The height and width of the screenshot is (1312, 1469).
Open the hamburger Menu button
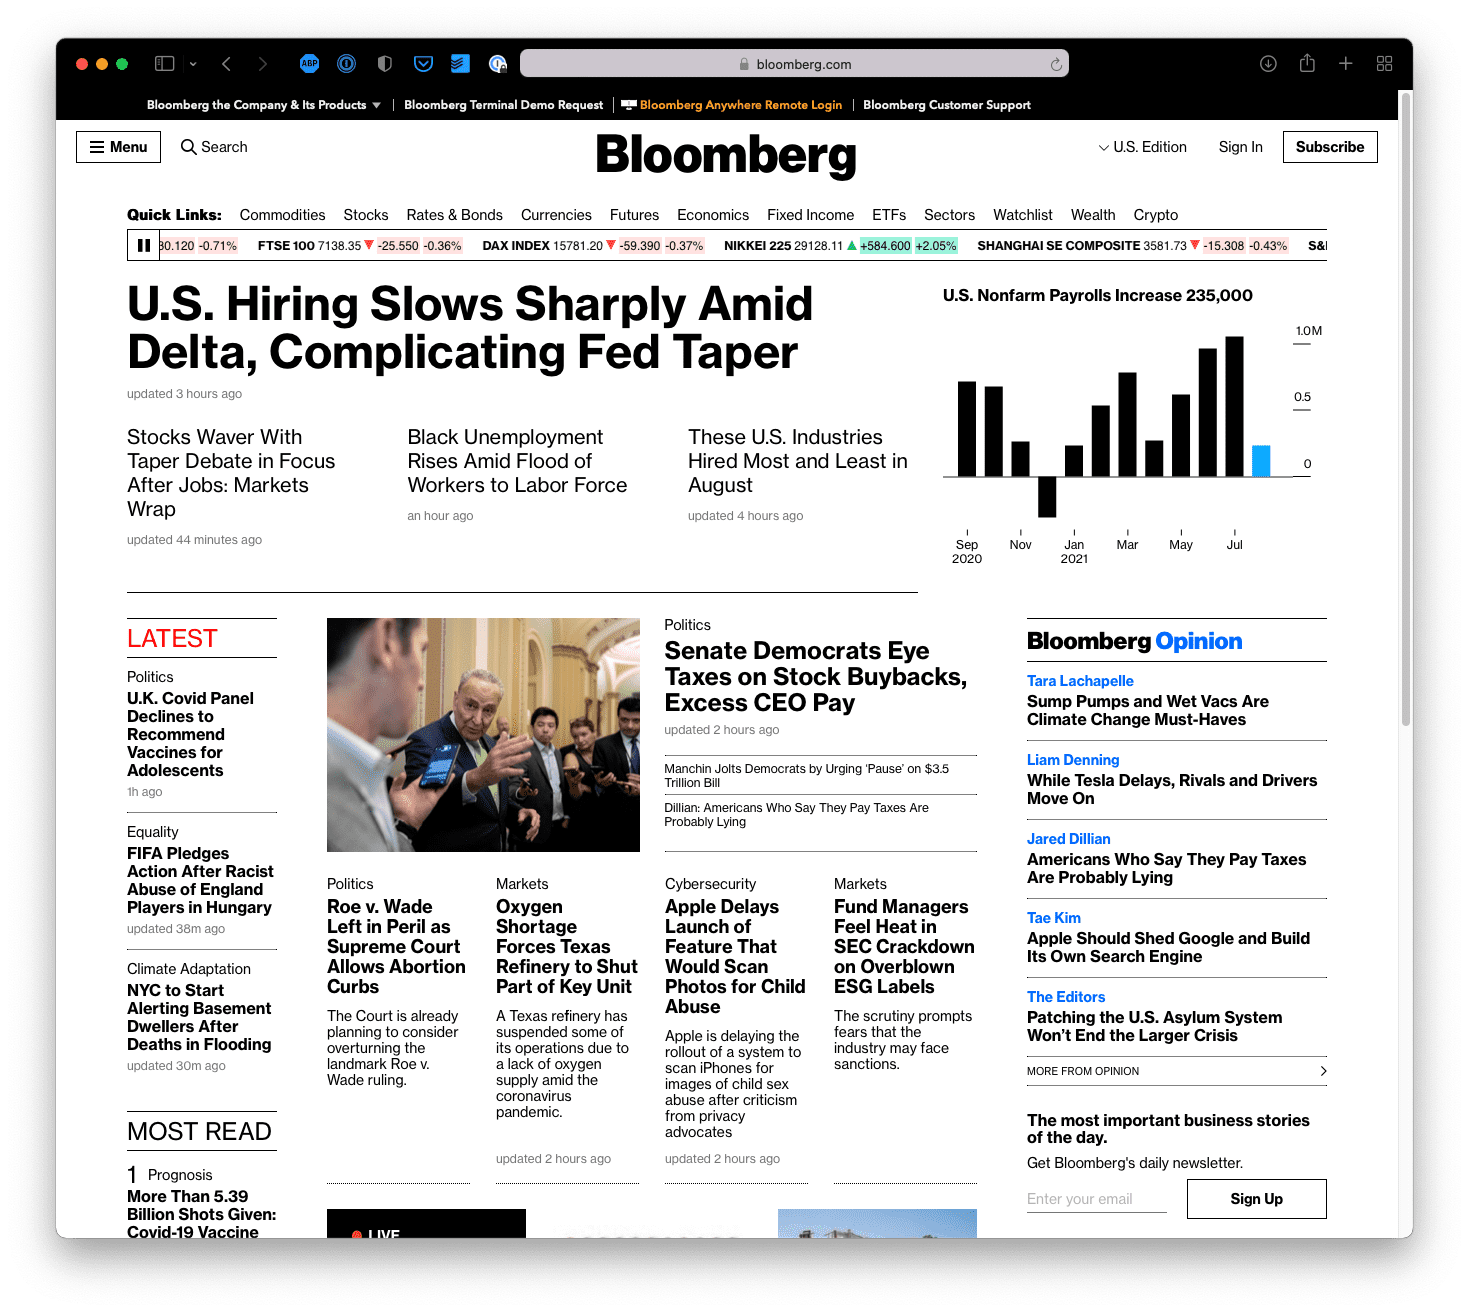[118, 147]
